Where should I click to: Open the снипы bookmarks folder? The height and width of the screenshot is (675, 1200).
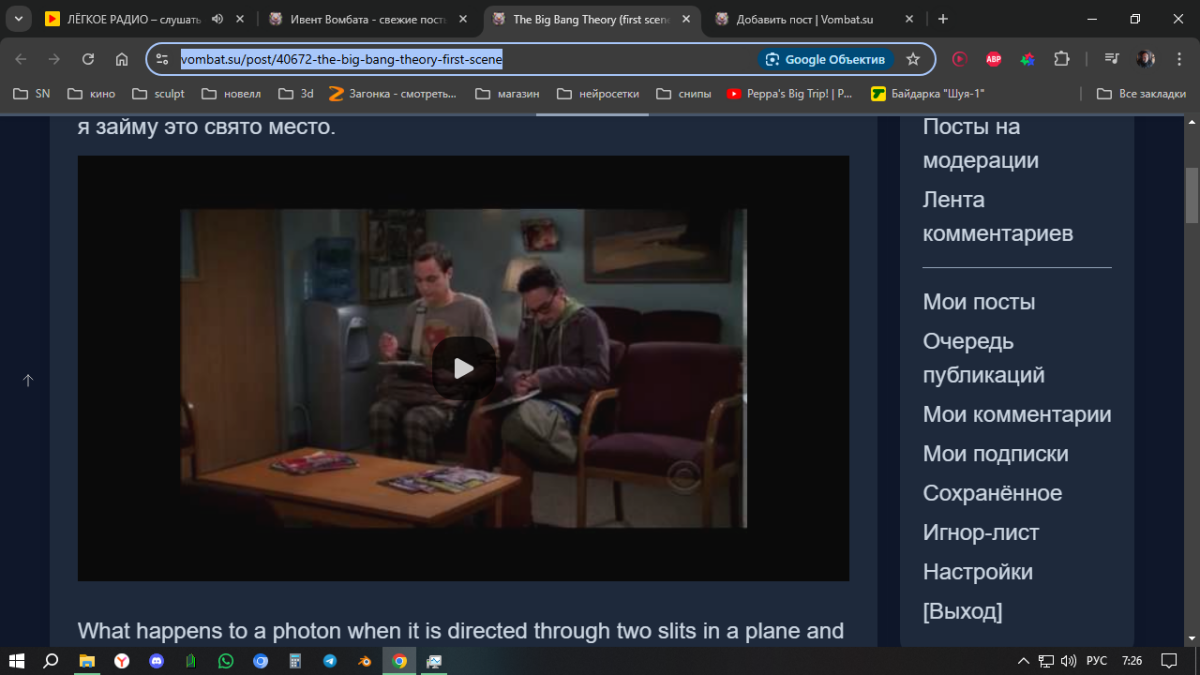[684, 94]
